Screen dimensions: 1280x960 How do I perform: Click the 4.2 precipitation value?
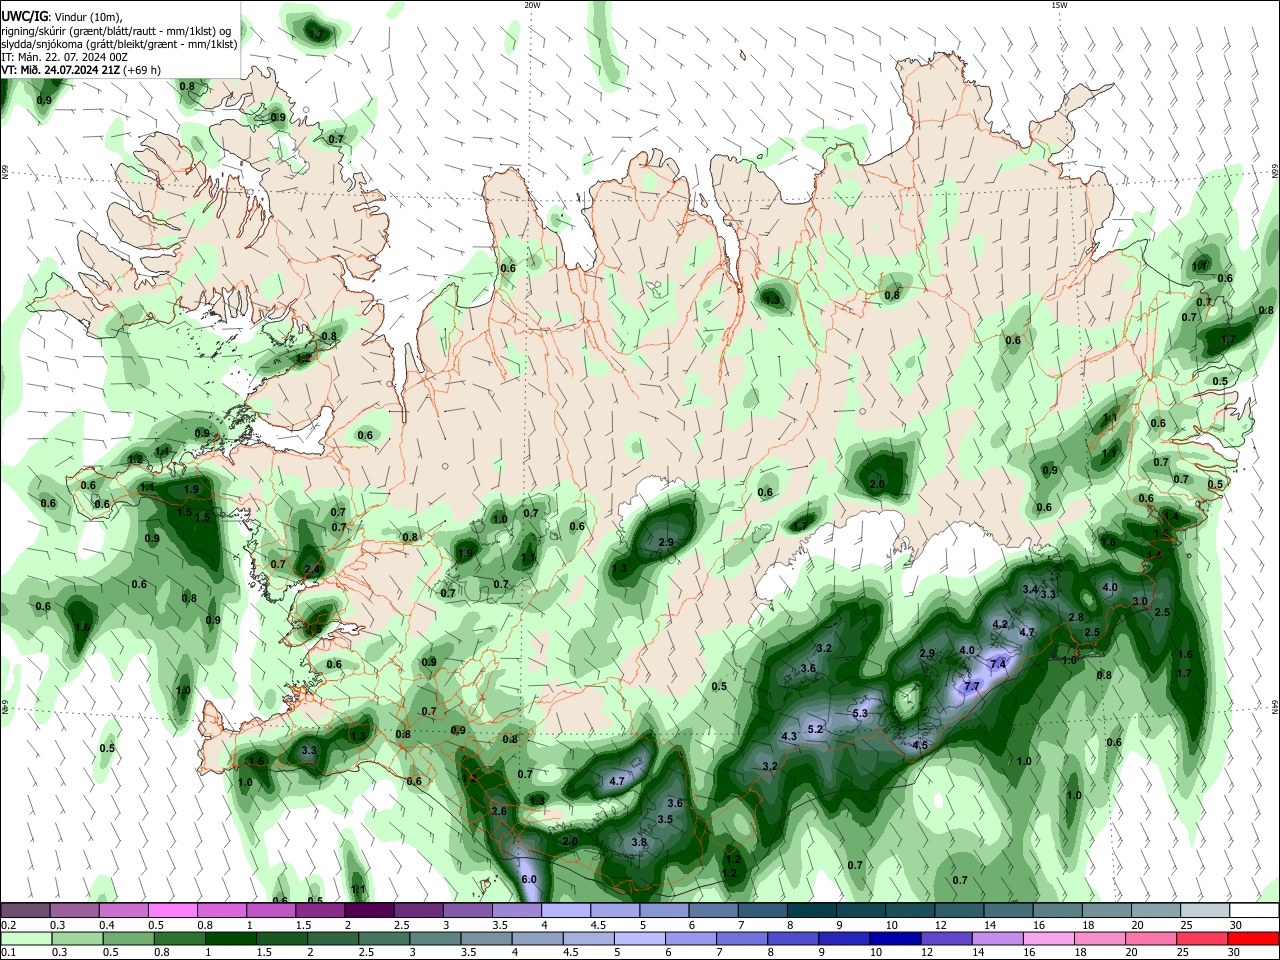[x=999, y=624]
